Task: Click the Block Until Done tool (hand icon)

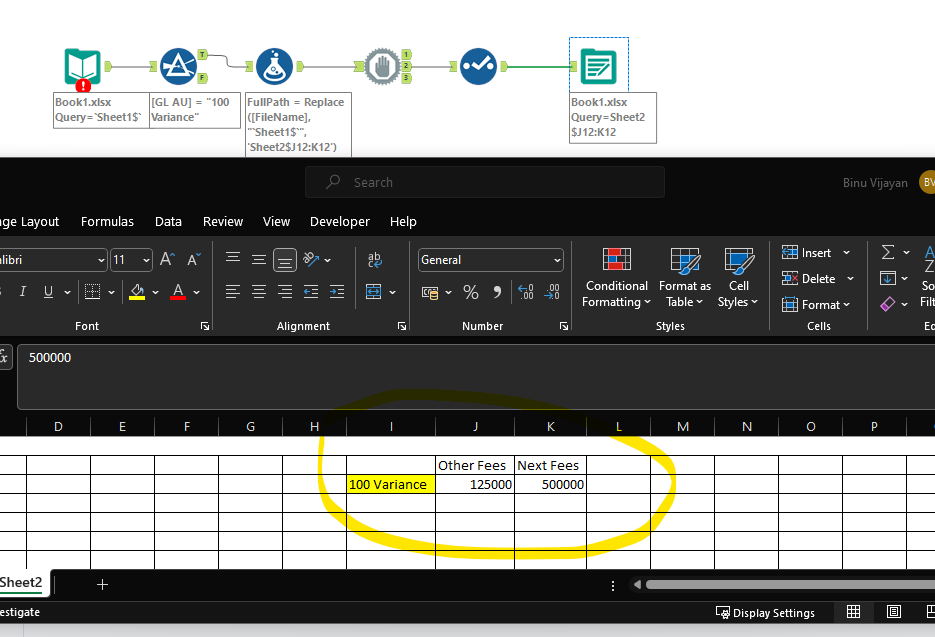Action: [x=384, y=66]
